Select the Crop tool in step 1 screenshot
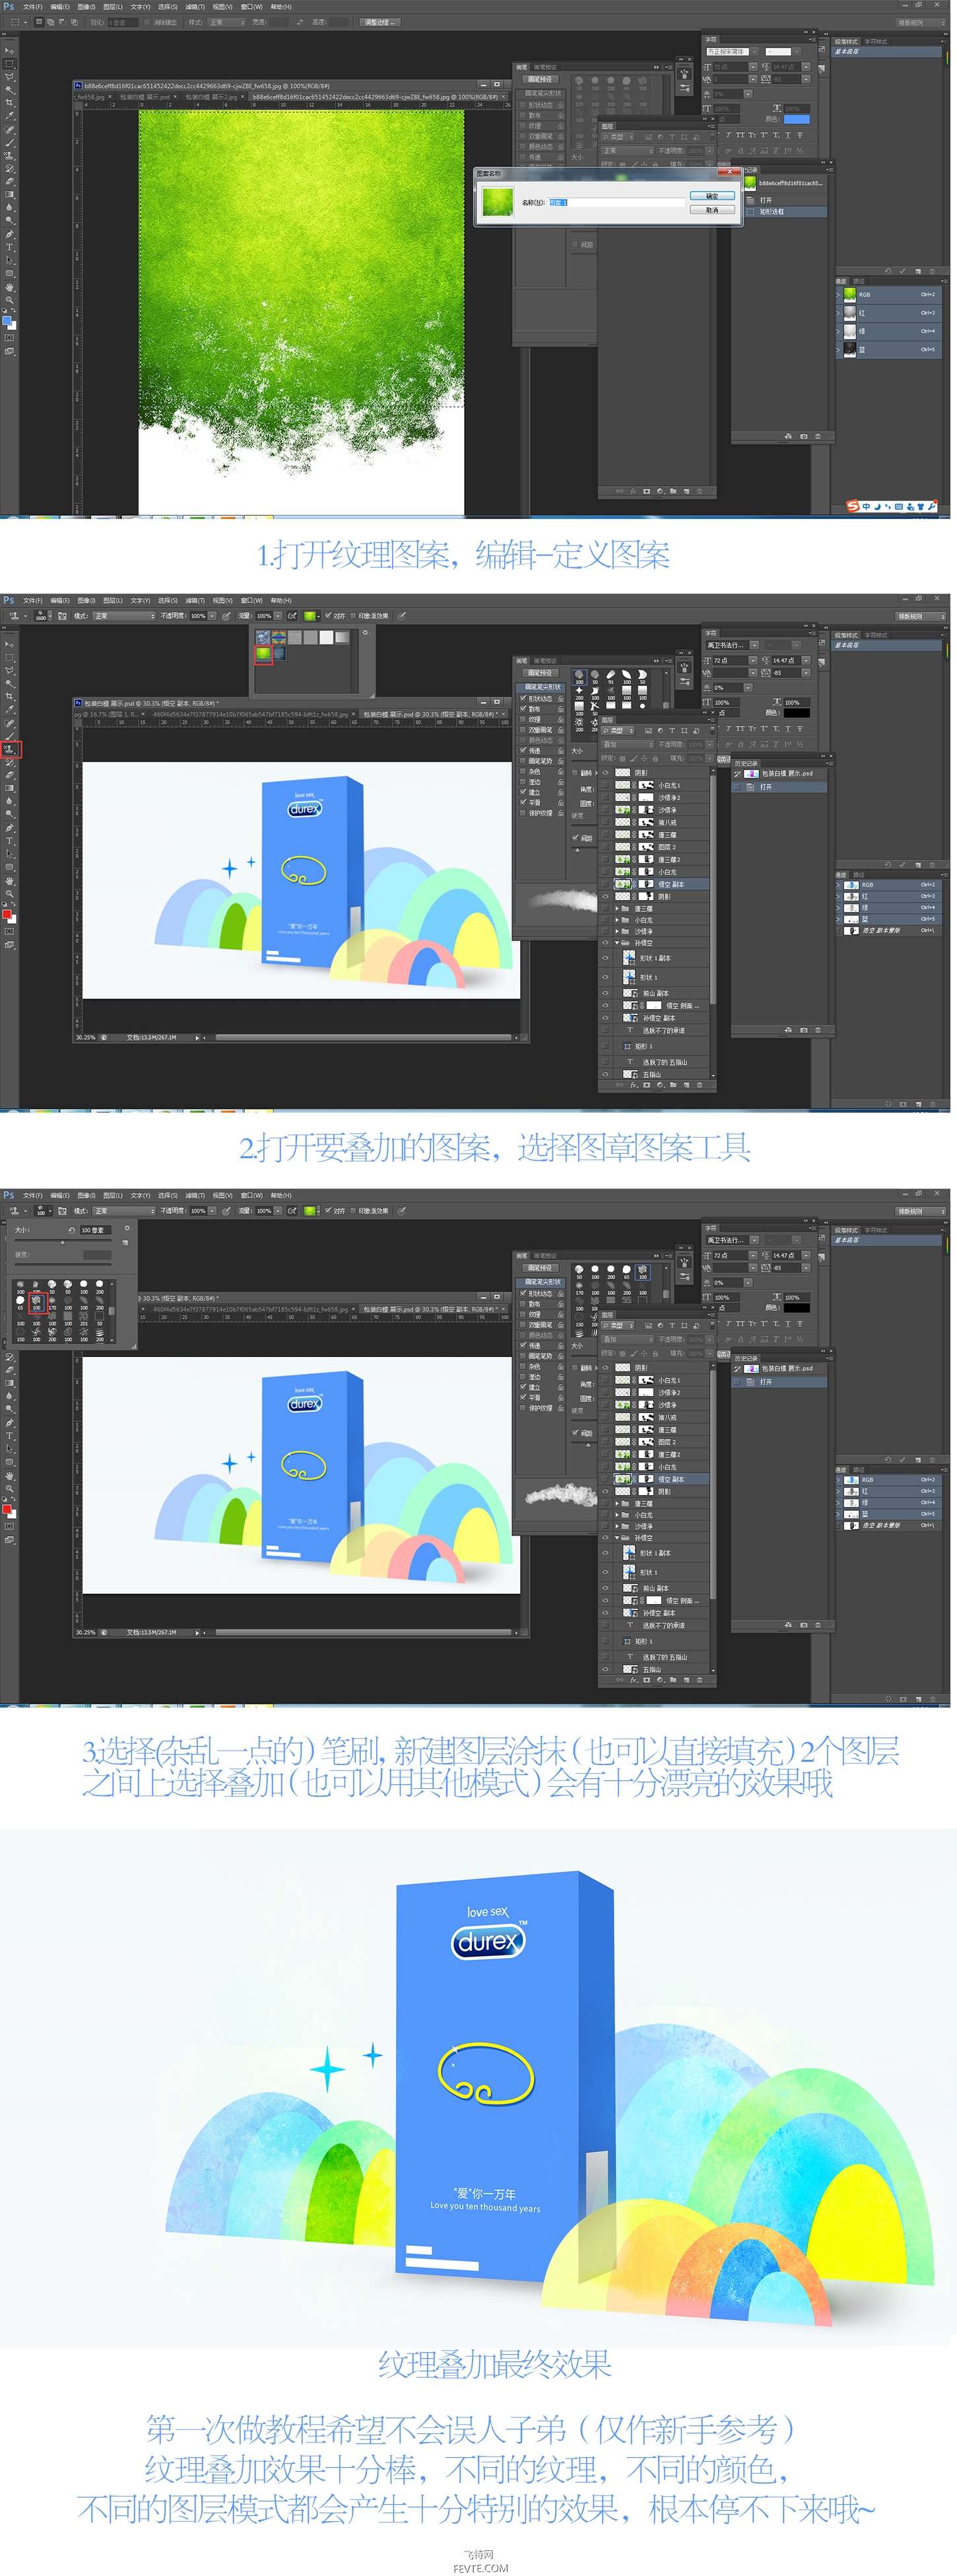This screenshot has width=957, height=2576. point(9,102)
